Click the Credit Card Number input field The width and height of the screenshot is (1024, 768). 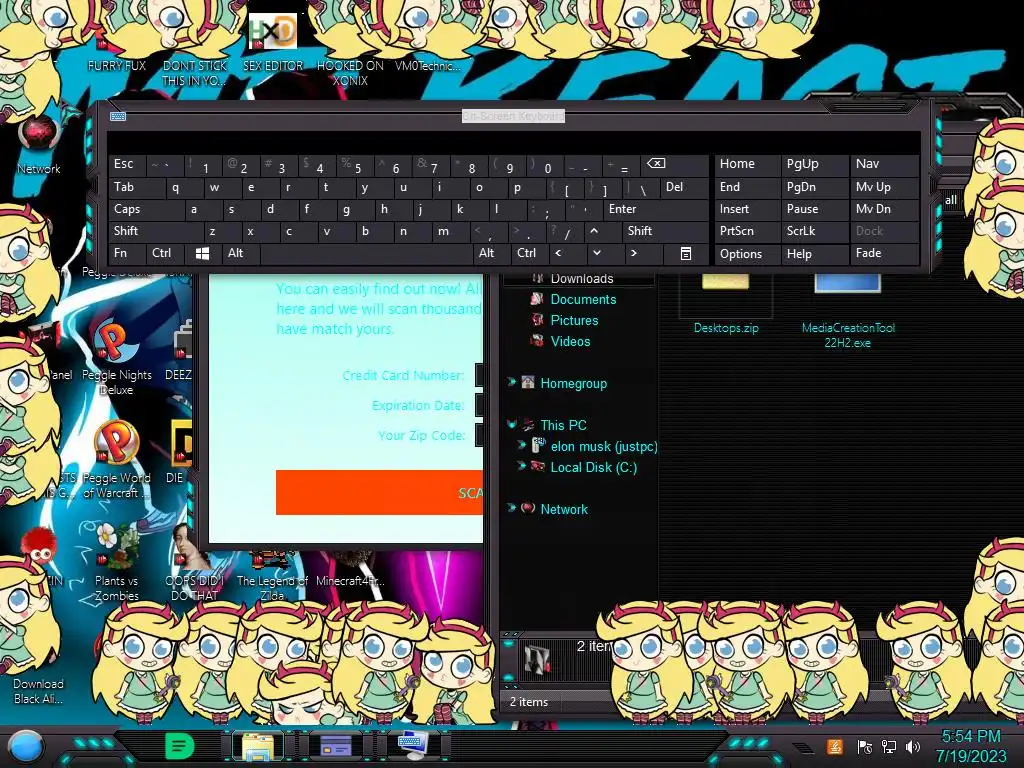[x=479, y=375]
